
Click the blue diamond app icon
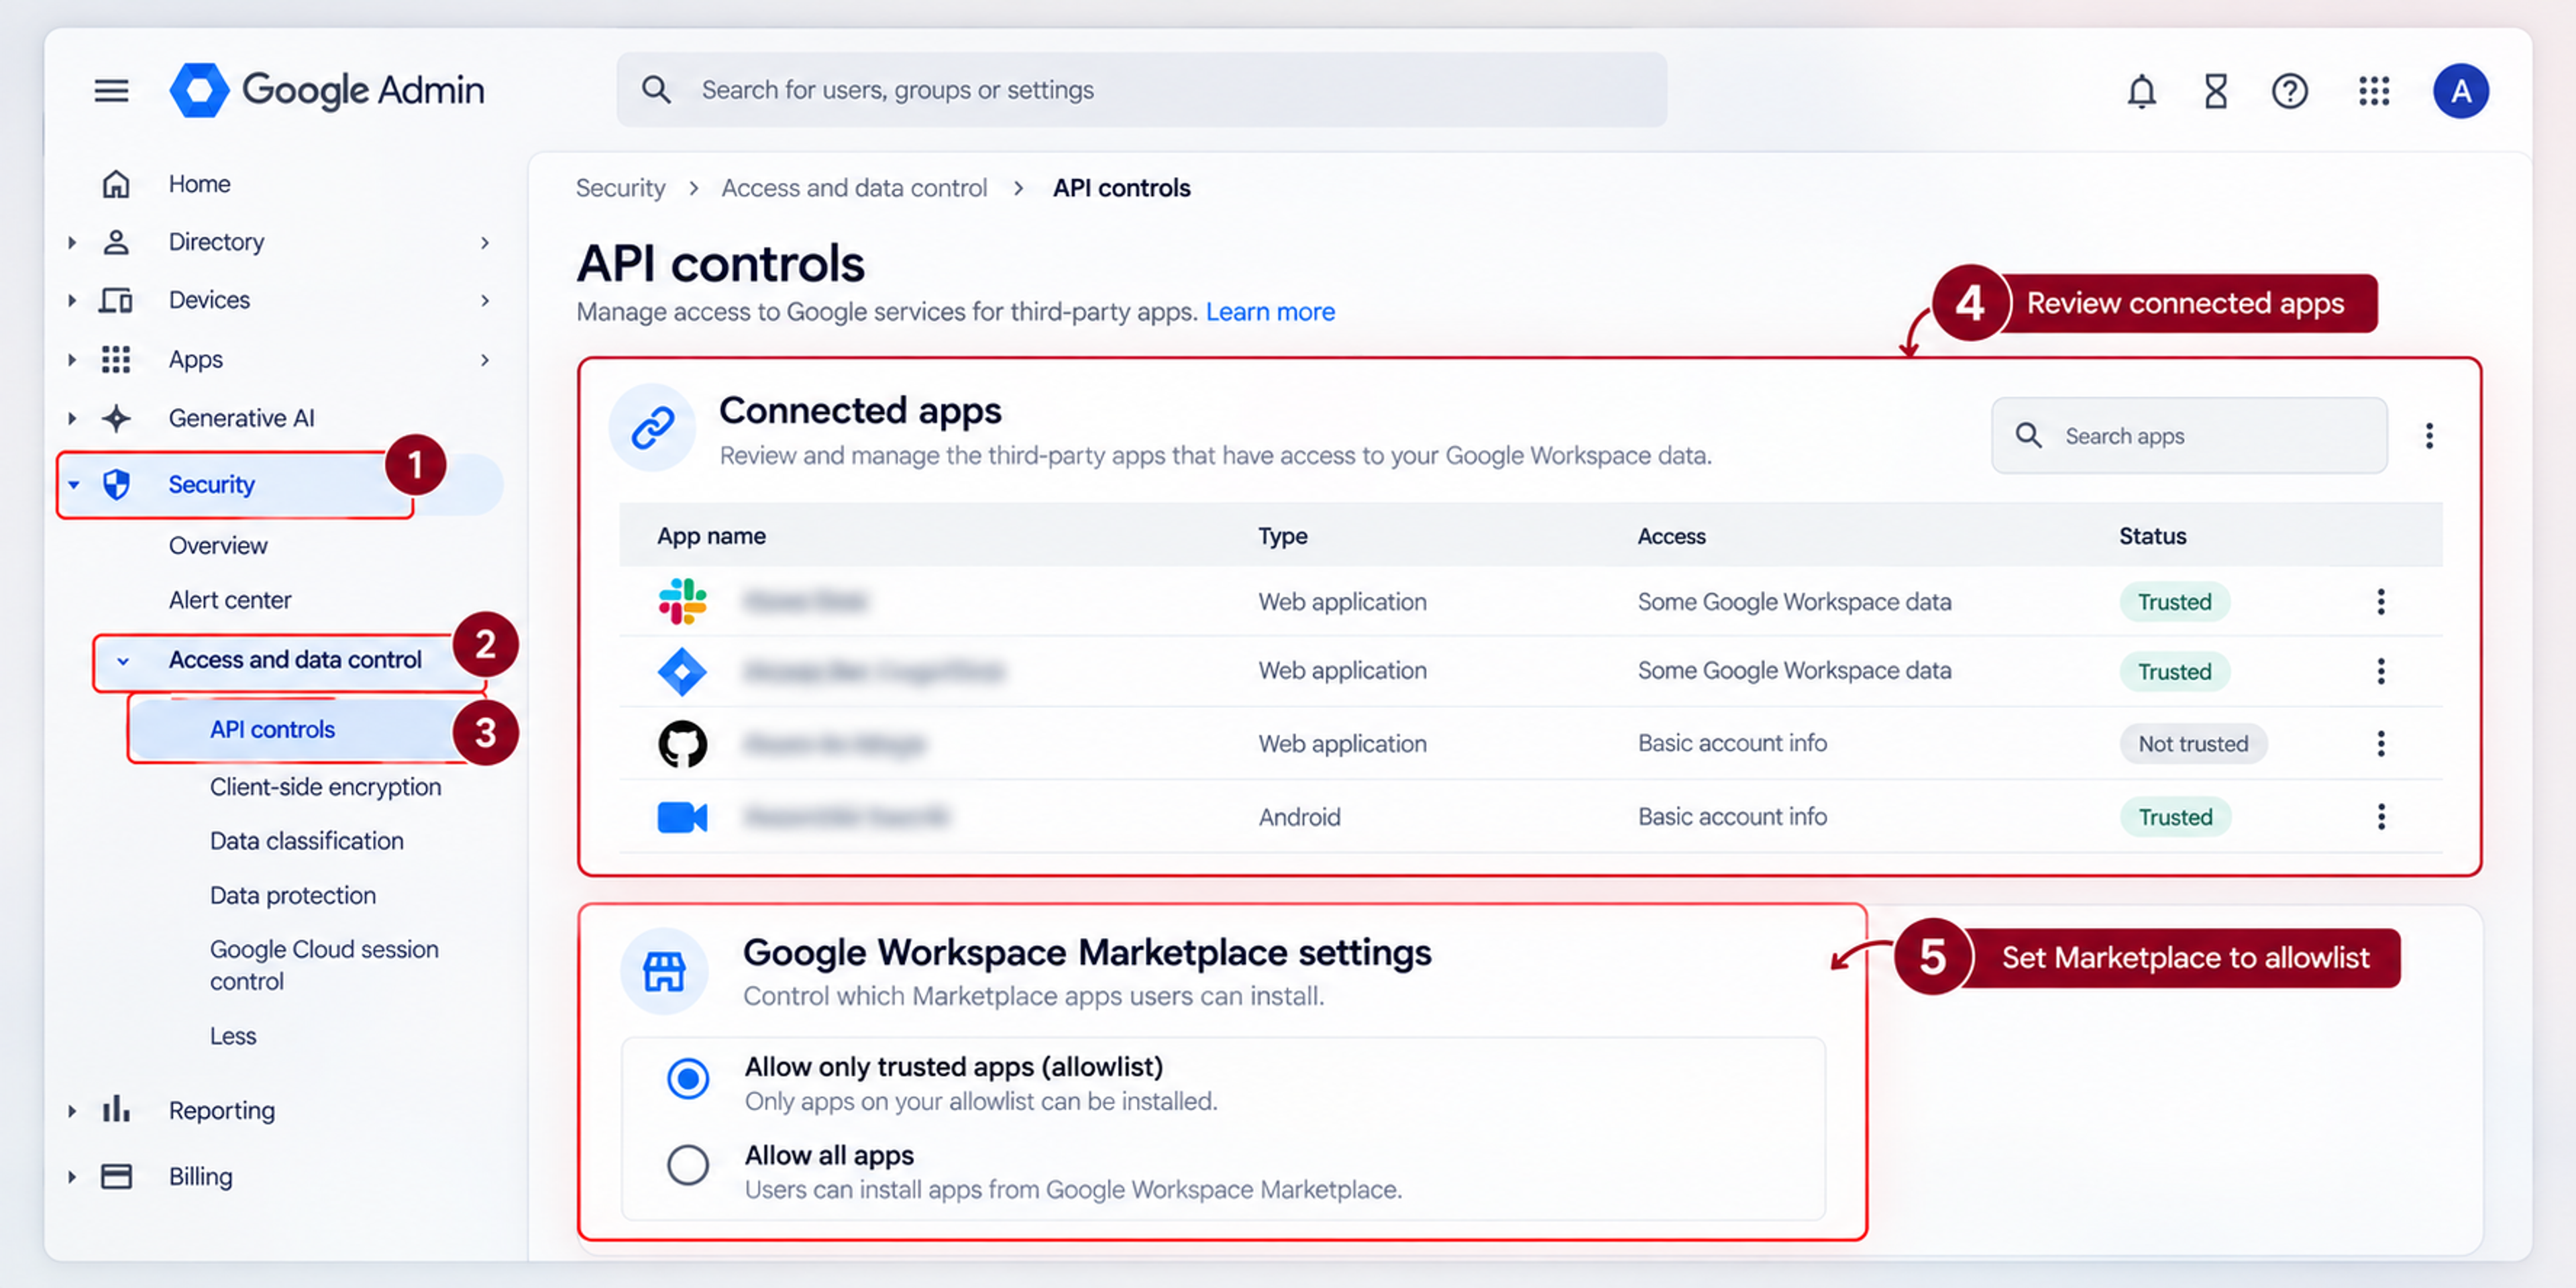click(682, 671)
